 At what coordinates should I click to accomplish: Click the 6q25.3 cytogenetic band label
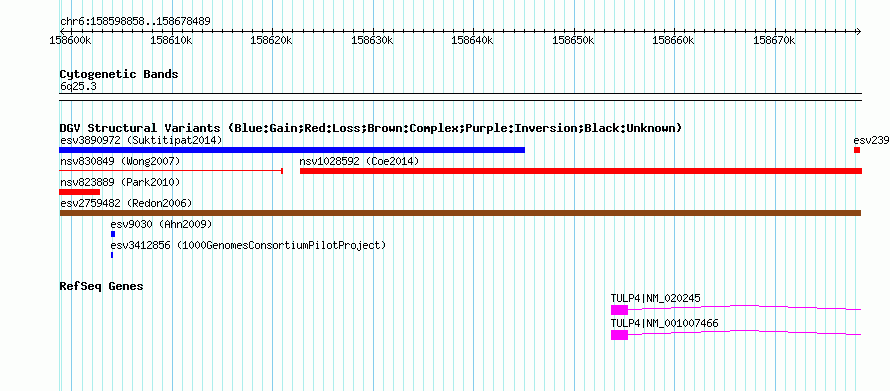[x=78, y=86]
